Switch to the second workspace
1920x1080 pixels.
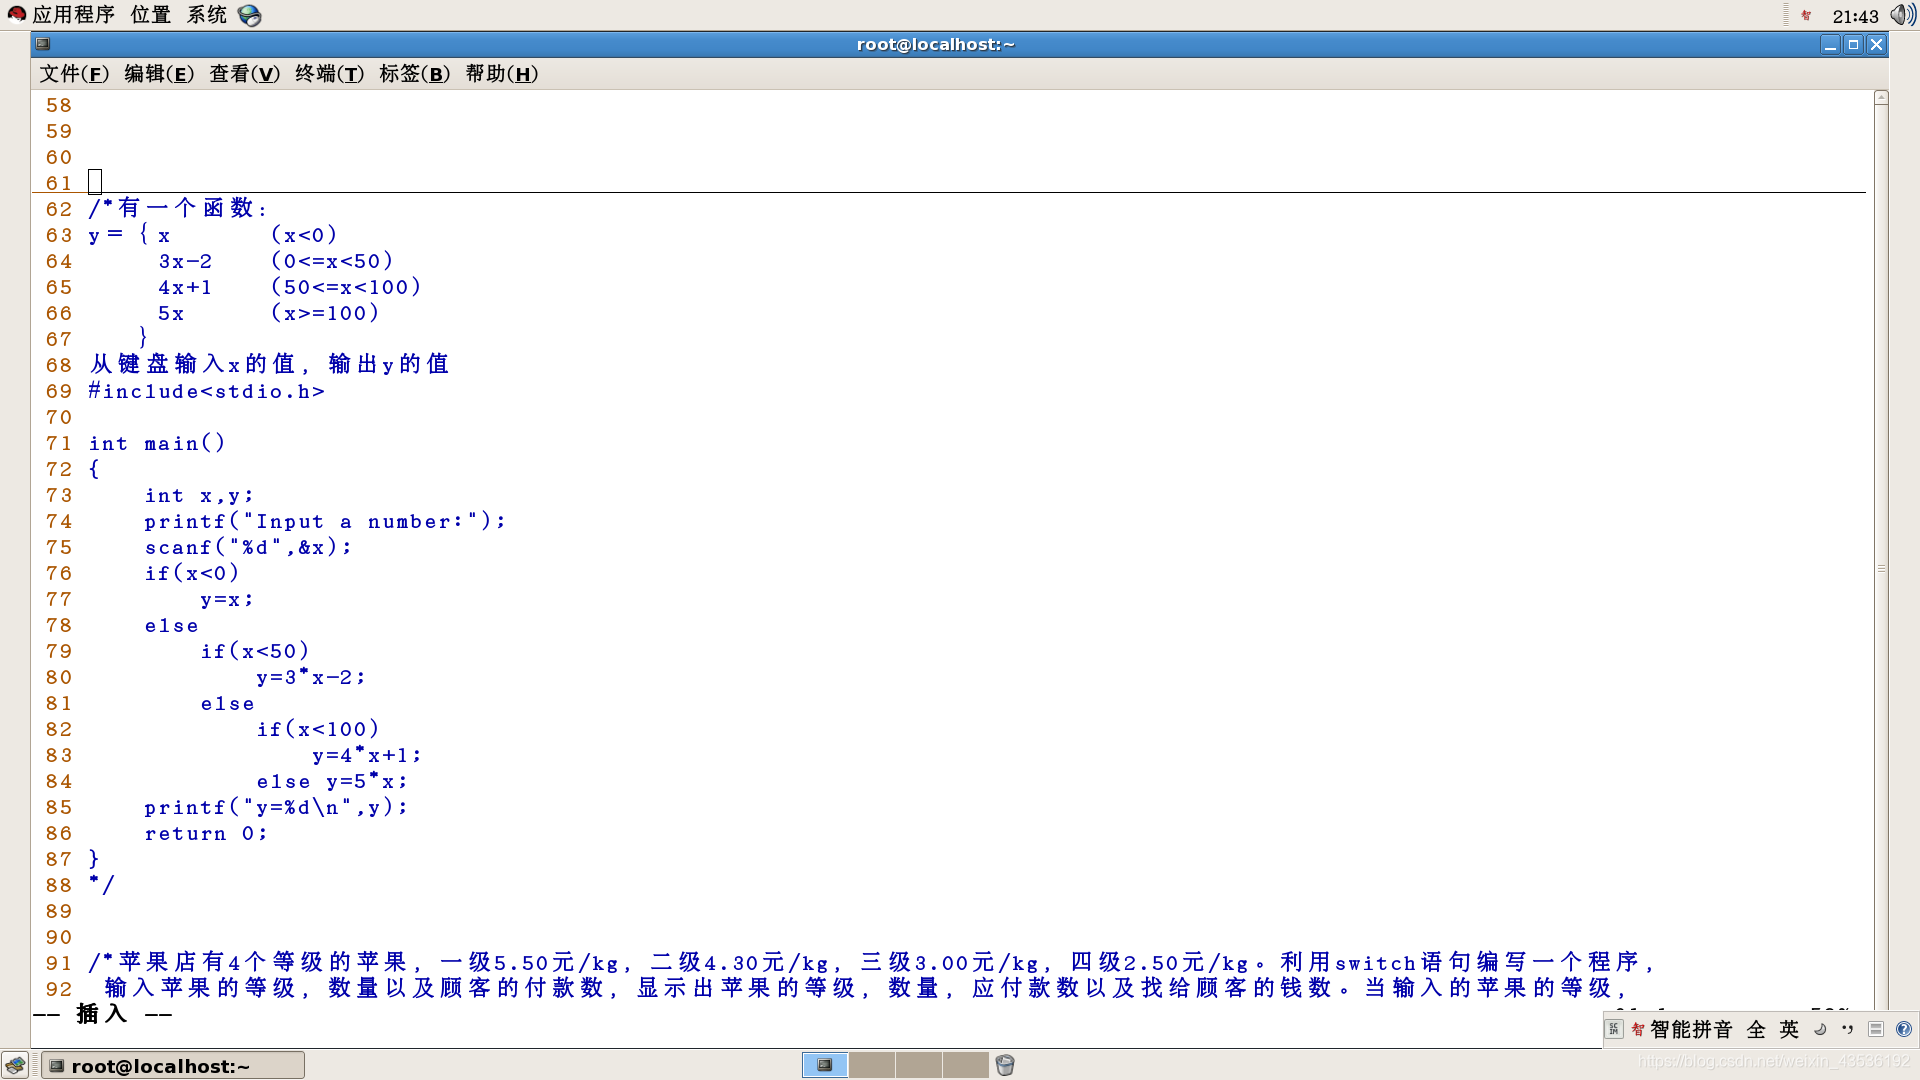tap(872, 1065)
